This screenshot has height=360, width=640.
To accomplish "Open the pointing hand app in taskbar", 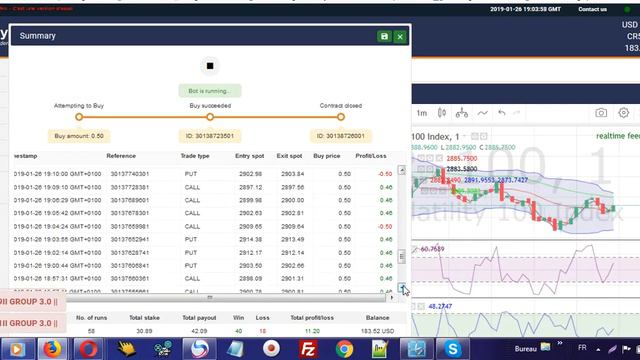I will pyautogui.click(x=126, y=349).
